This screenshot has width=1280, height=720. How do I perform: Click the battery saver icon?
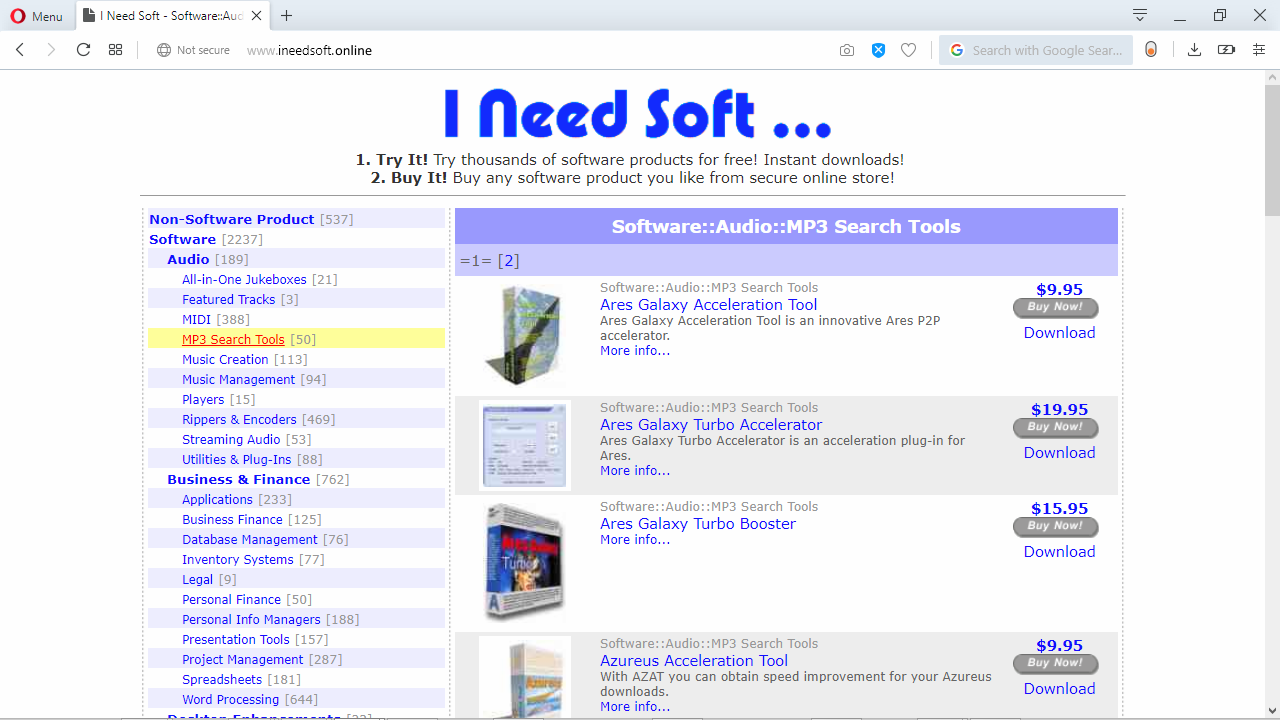point(1226,50)
